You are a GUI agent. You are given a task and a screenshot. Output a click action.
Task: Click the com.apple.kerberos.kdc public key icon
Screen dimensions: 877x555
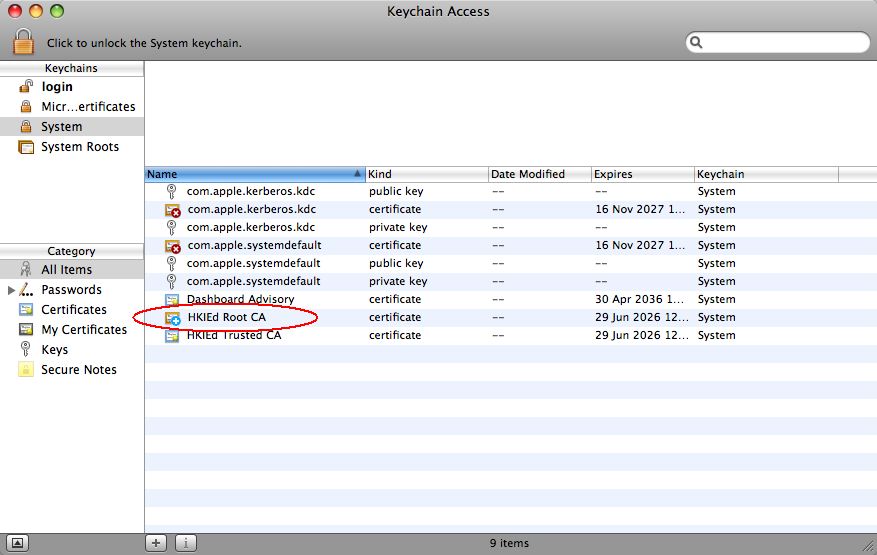click(x=172, y=191)
